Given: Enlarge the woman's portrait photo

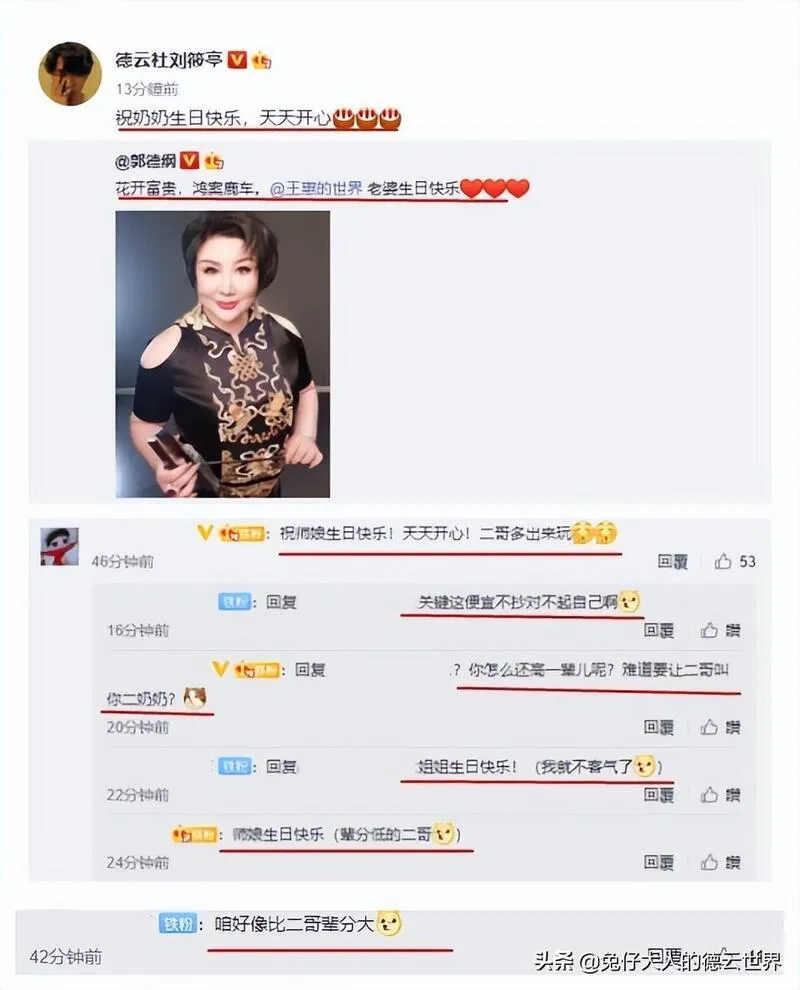Looking at the screenshot, I should coord(222,354).
